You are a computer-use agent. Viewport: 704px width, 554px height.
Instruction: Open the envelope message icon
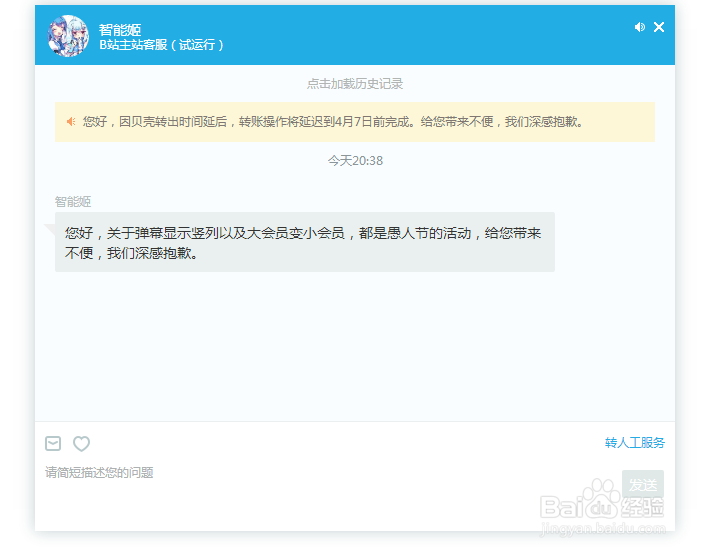click(x=53, y=444)
